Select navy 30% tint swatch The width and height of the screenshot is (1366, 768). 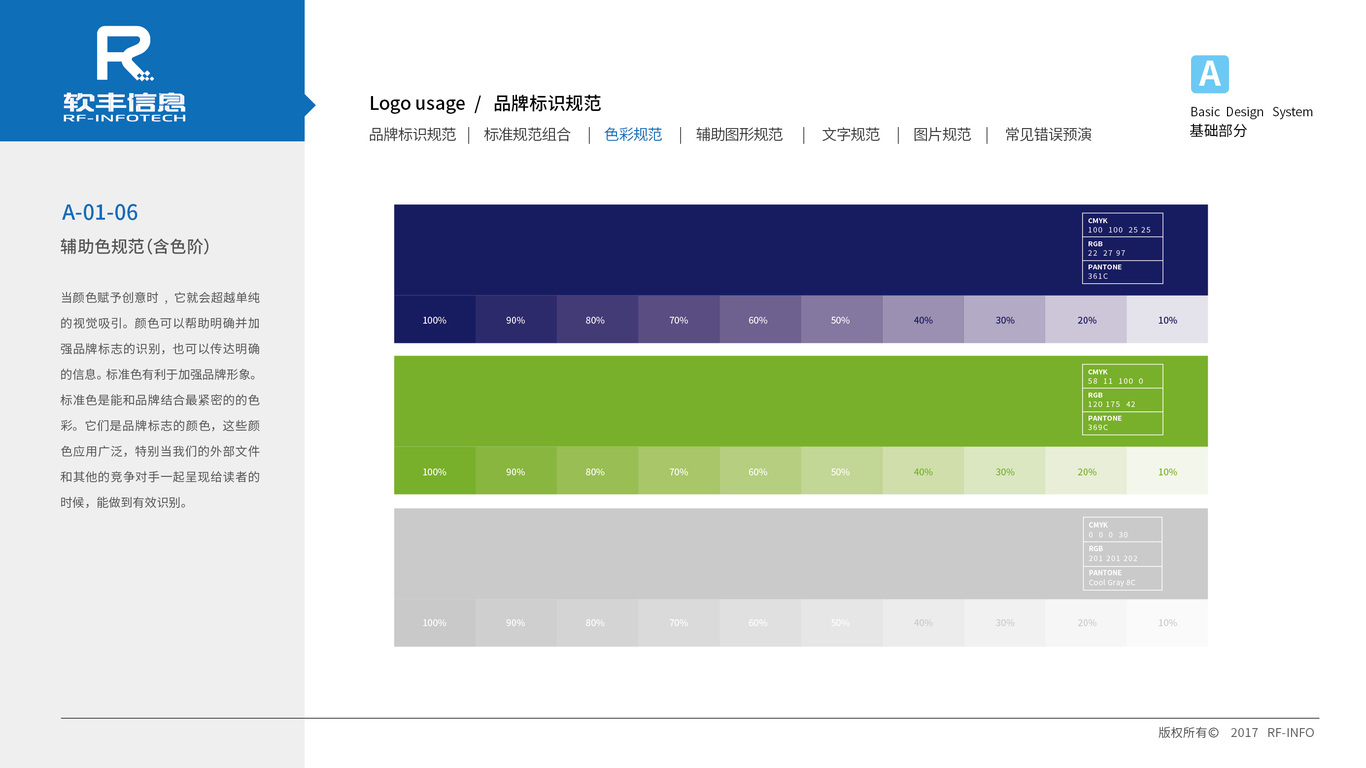1005,320
